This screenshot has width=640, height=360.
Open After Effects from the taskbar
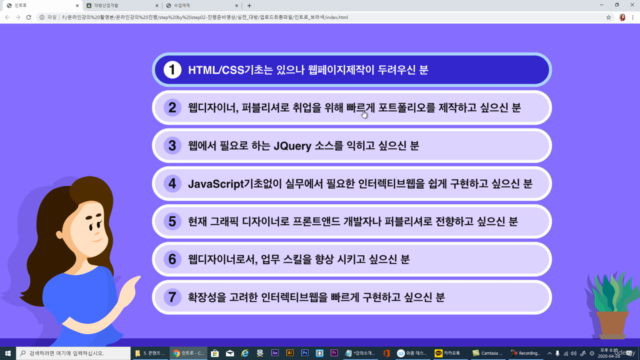pos(275,353)
